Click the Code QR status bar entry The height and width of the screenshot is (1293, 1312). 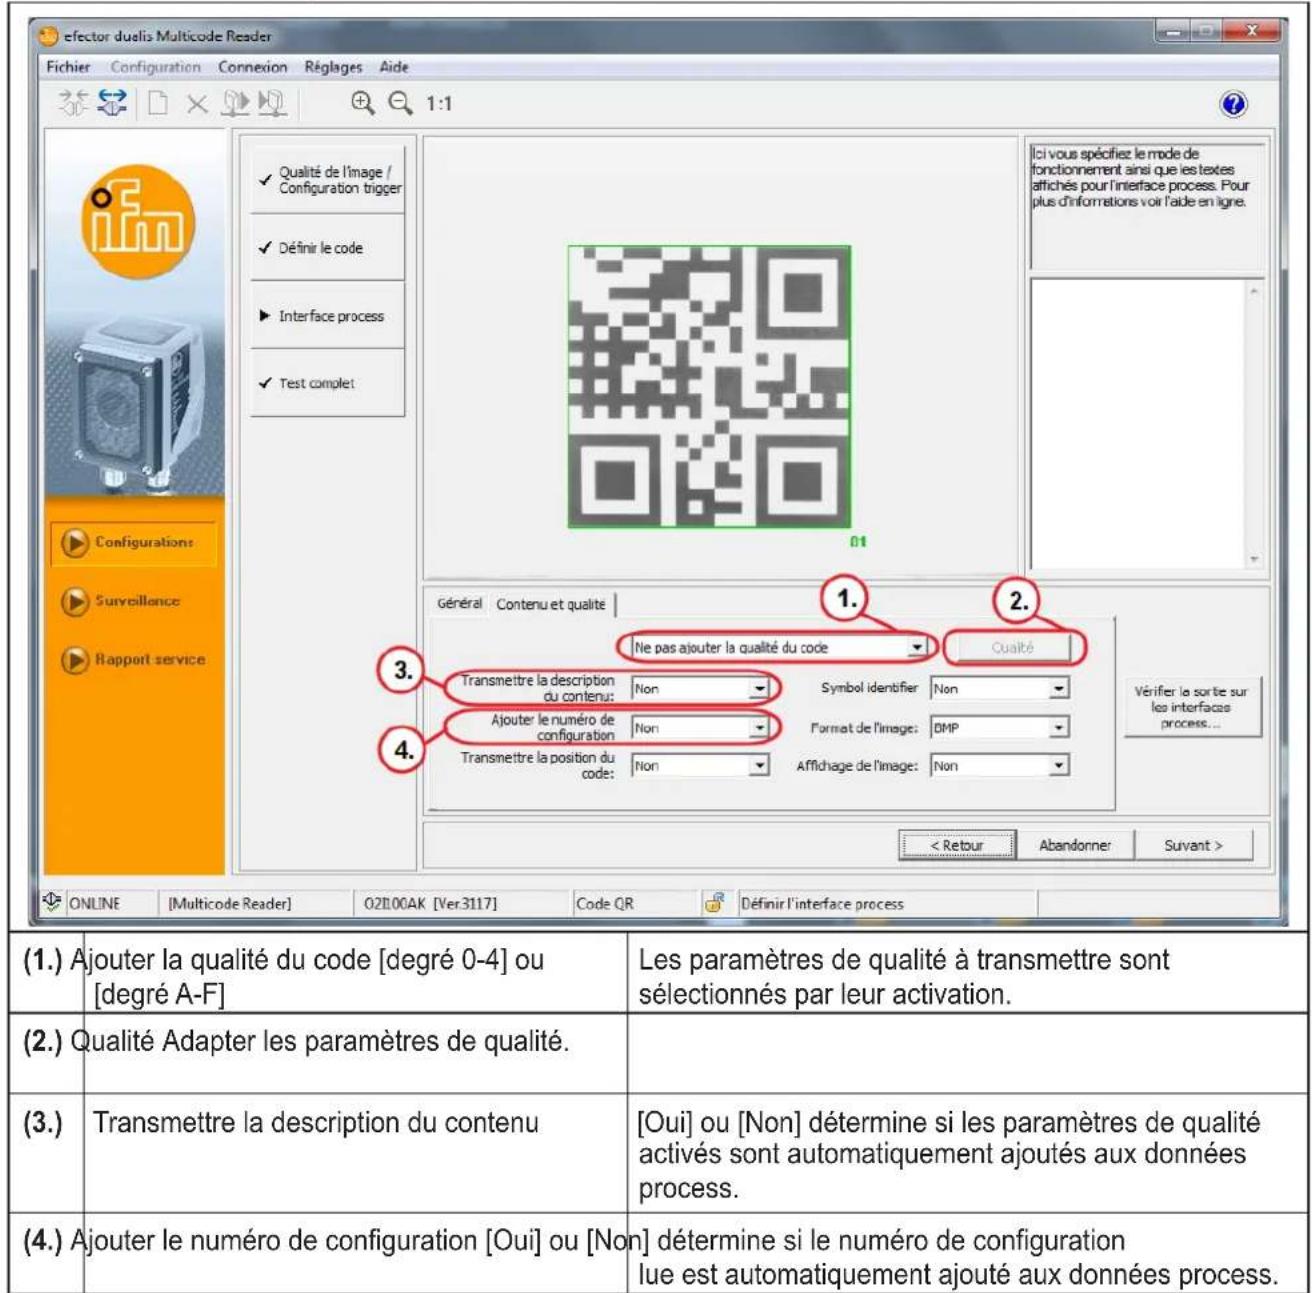tap(605, 903)
